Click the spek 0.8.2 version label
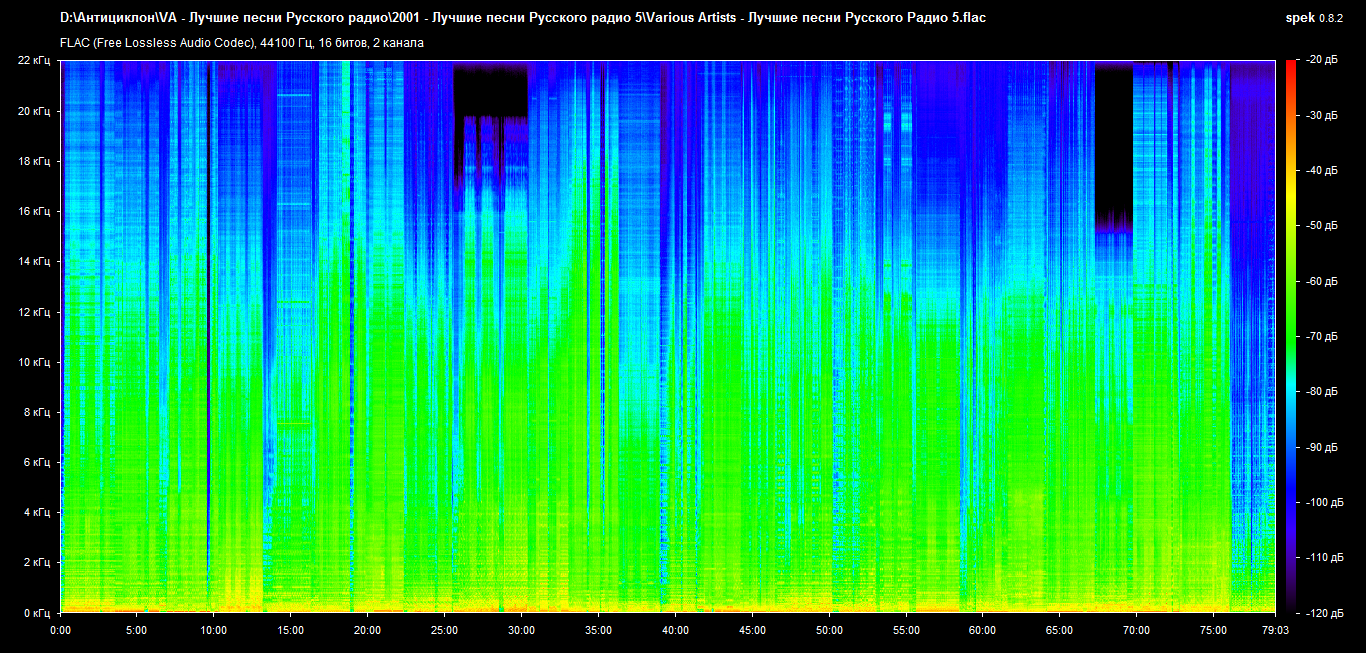This screenshot has width=1366, height=653. (1314, 18)
